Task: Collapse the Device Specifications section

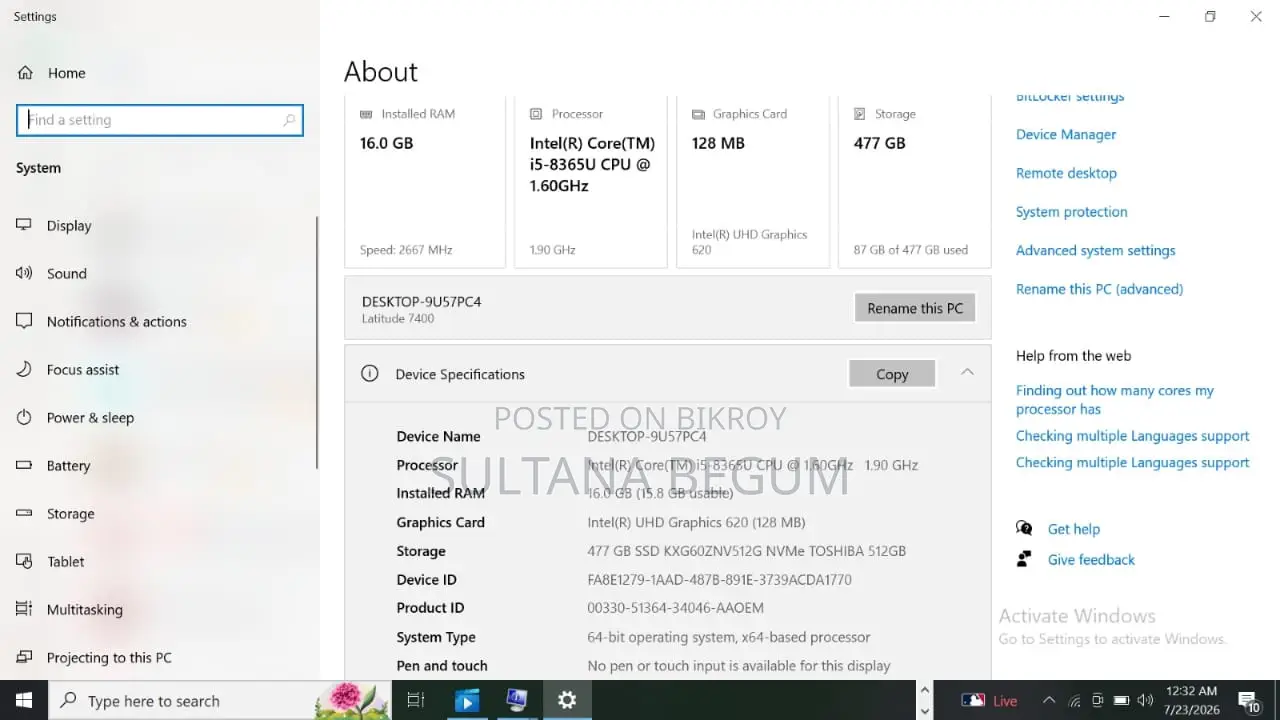Action: pyautogui.click(x=967, y=372)
